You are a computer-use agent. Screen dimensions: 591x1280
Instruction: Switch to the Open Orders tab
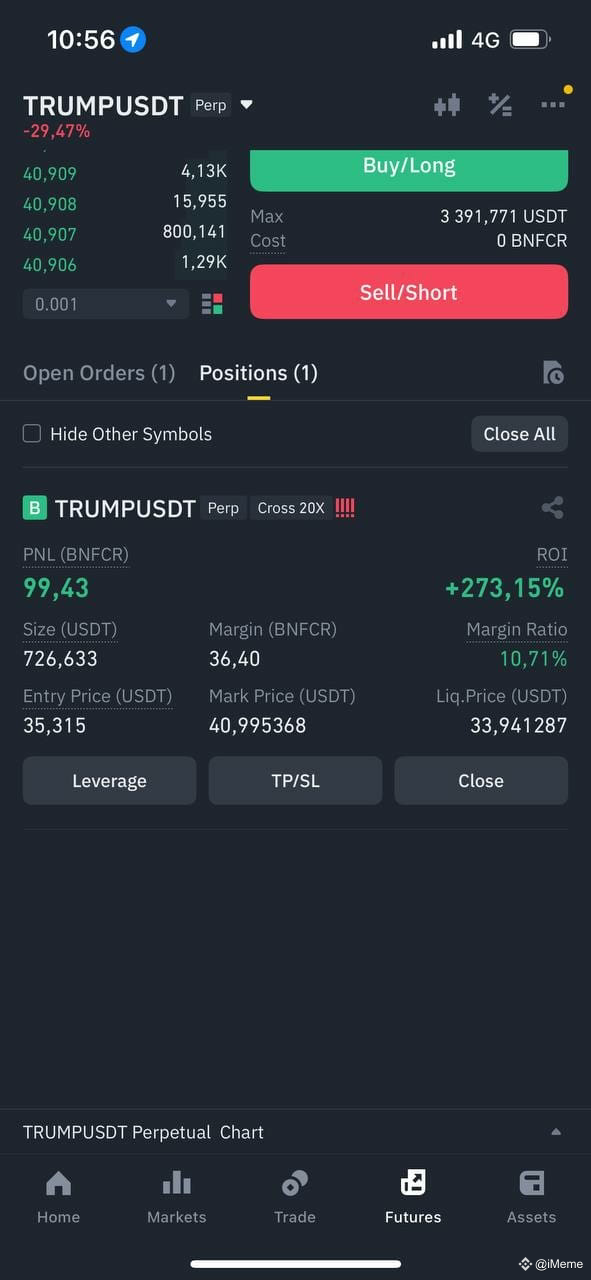click(x=98, y=372)
